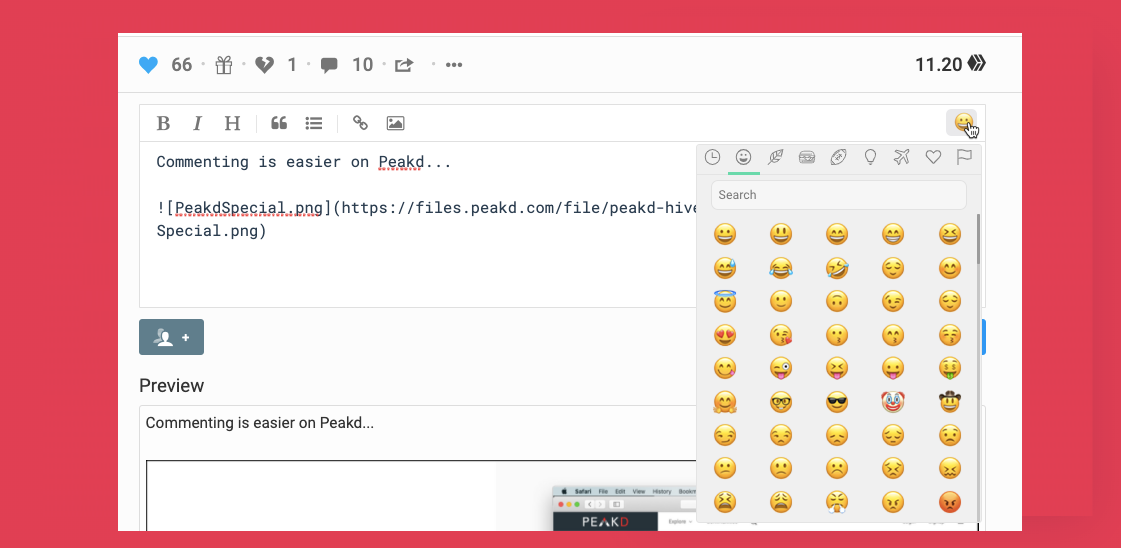Screen dimensions: 1121x548
Task: Open the symbols heart emoji tab
Action: pyautogui.click(x=933, y=157)
